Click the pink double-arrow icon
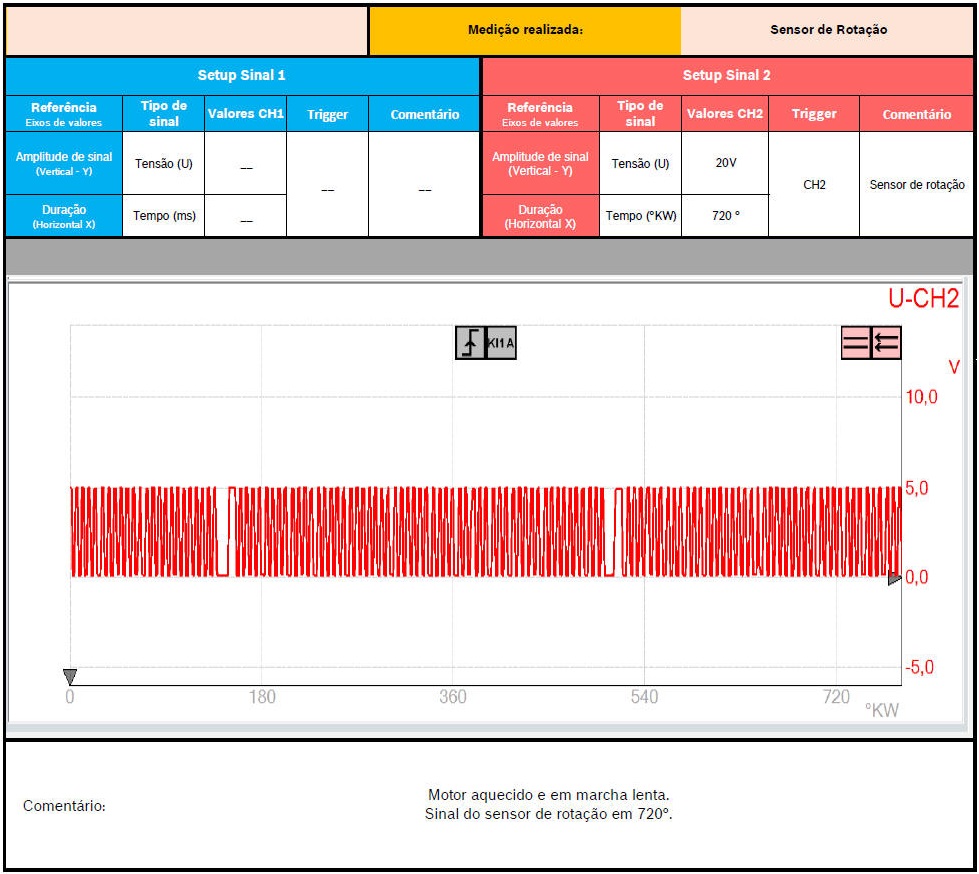Screen dimensions: 979x874 coord(886,343)
